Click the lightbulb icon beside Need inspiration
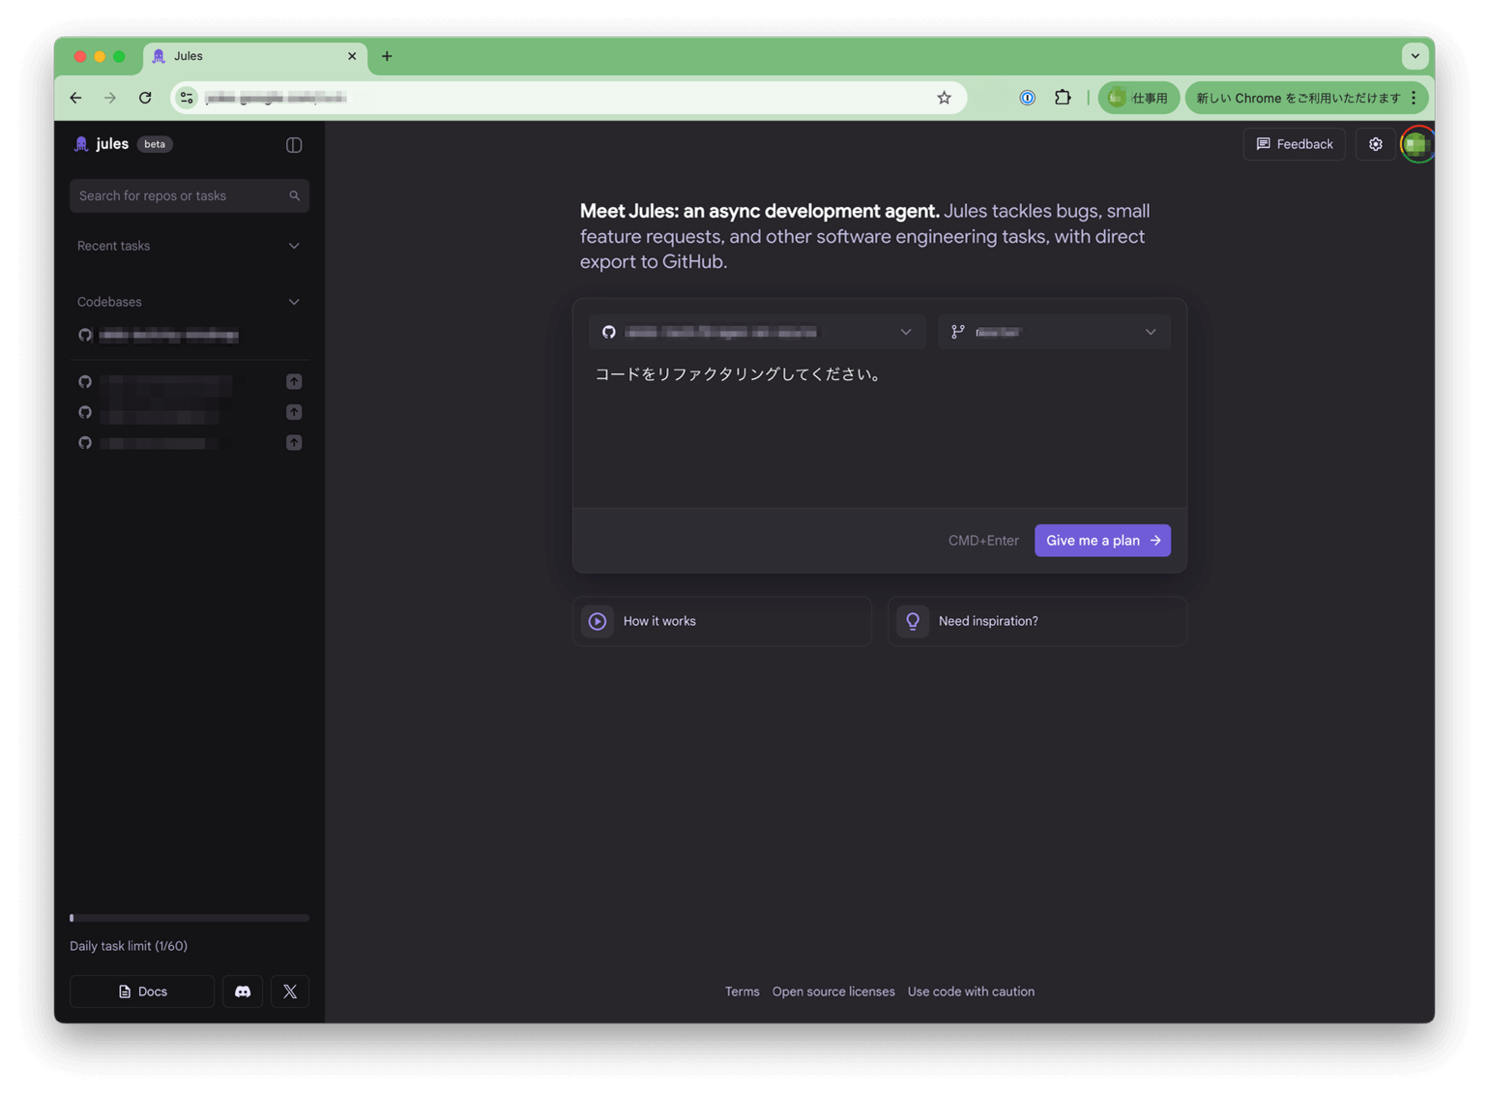This screenshot has width=1489, height=1095. [x=912, y=621]
